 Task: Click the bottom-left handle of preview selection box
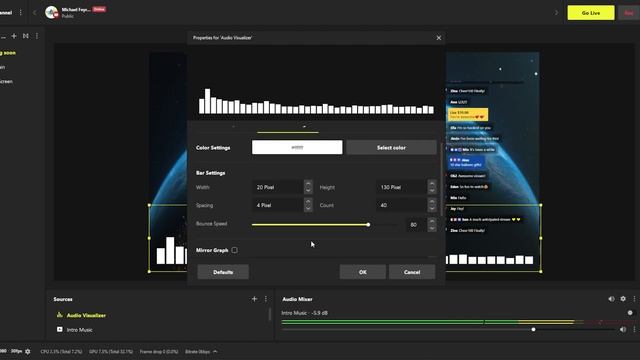149,271
